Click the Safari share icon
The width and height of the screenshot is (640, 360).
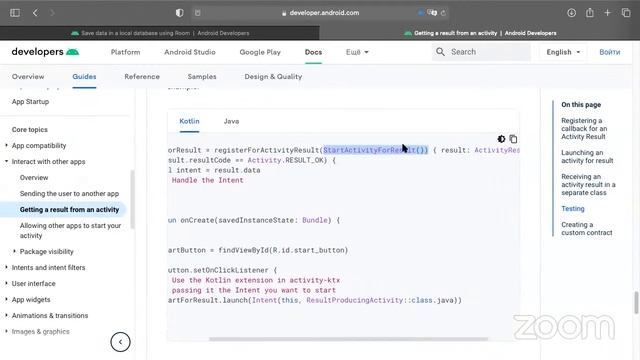(589, 13)
